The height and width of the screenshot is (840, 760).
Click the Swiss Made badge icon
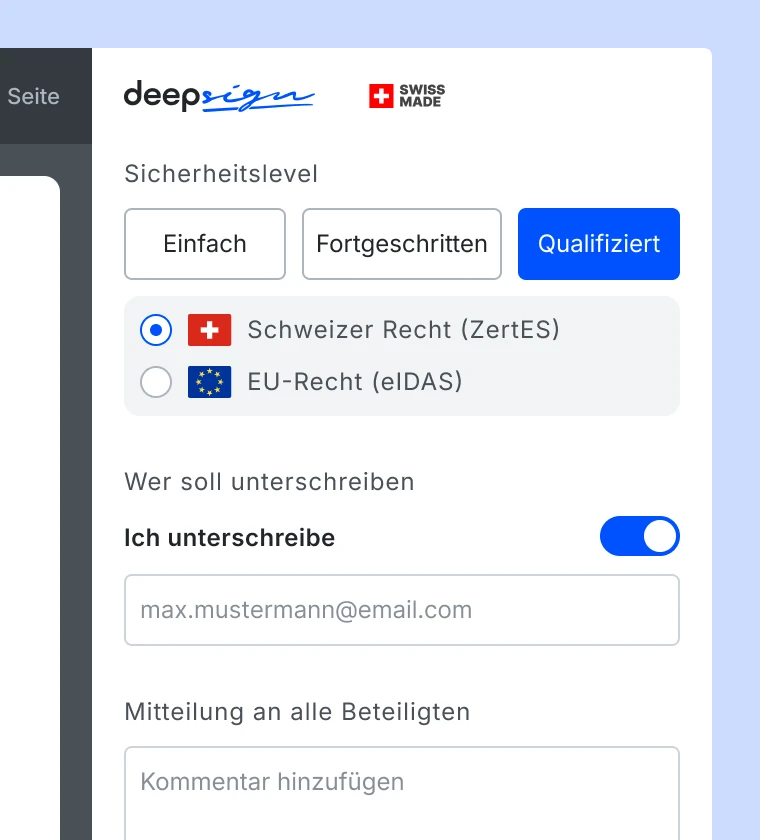pyautogui.click(x=381, y=96)
